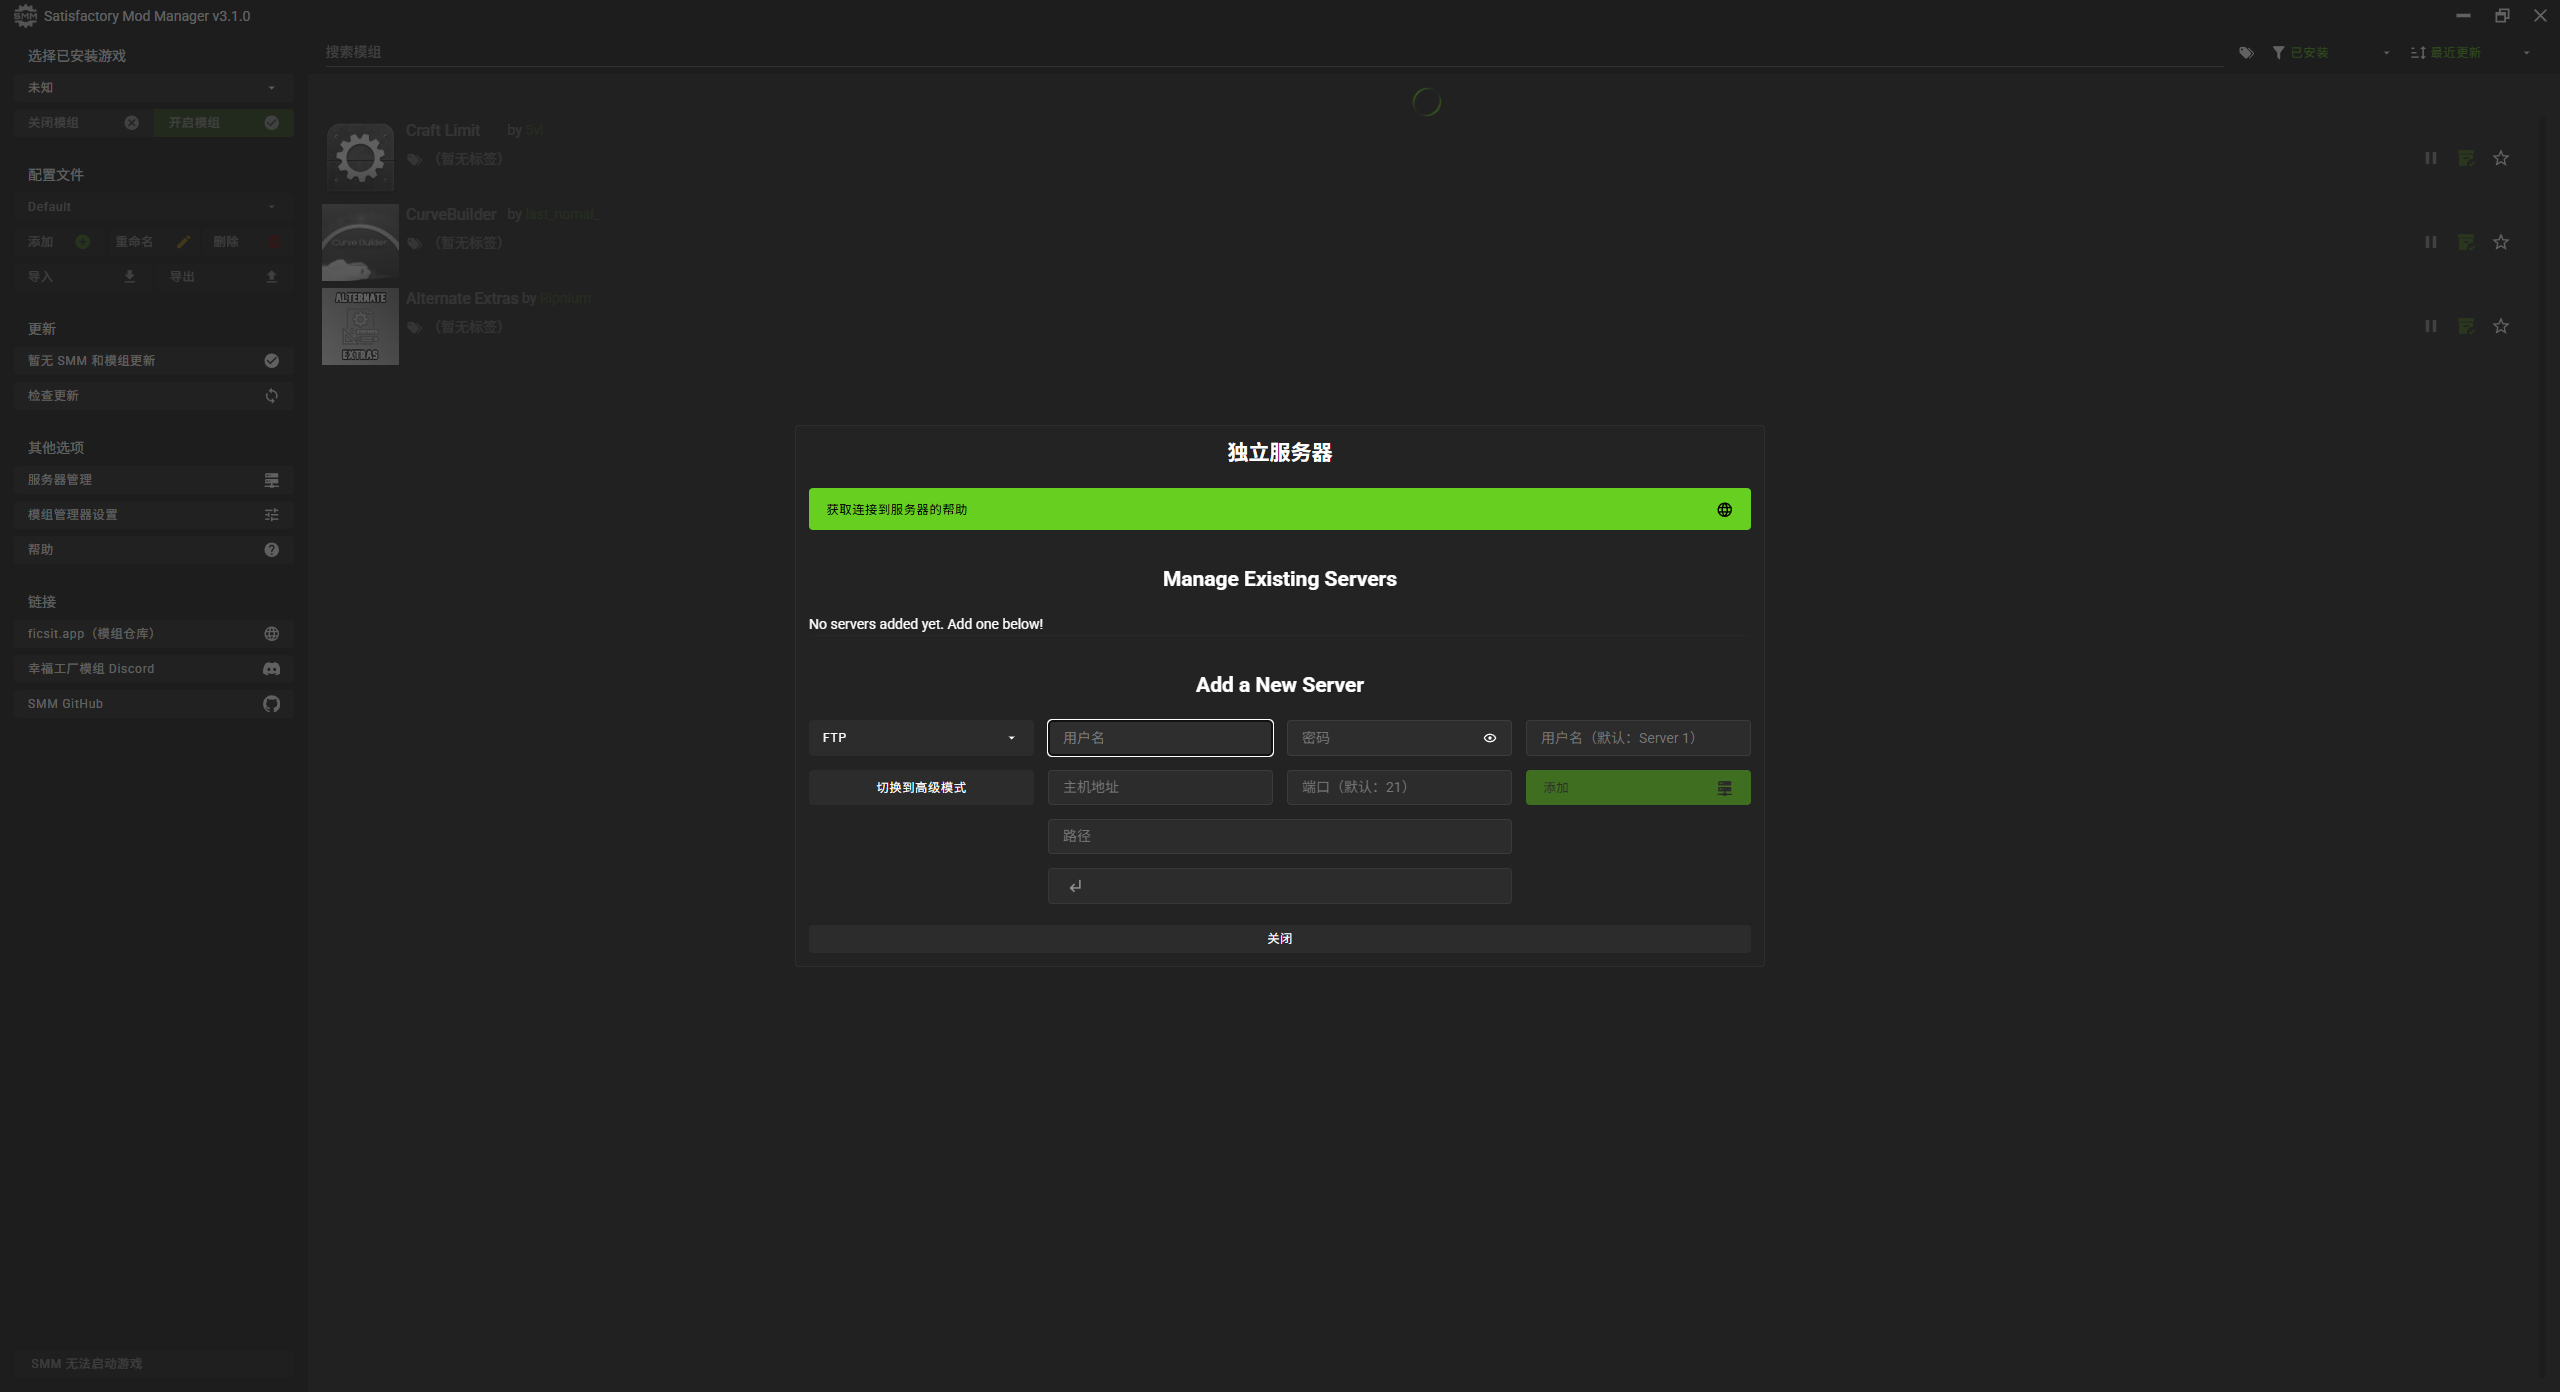Click the Discord icon link

pyautogui.click(x=271, y=669)
